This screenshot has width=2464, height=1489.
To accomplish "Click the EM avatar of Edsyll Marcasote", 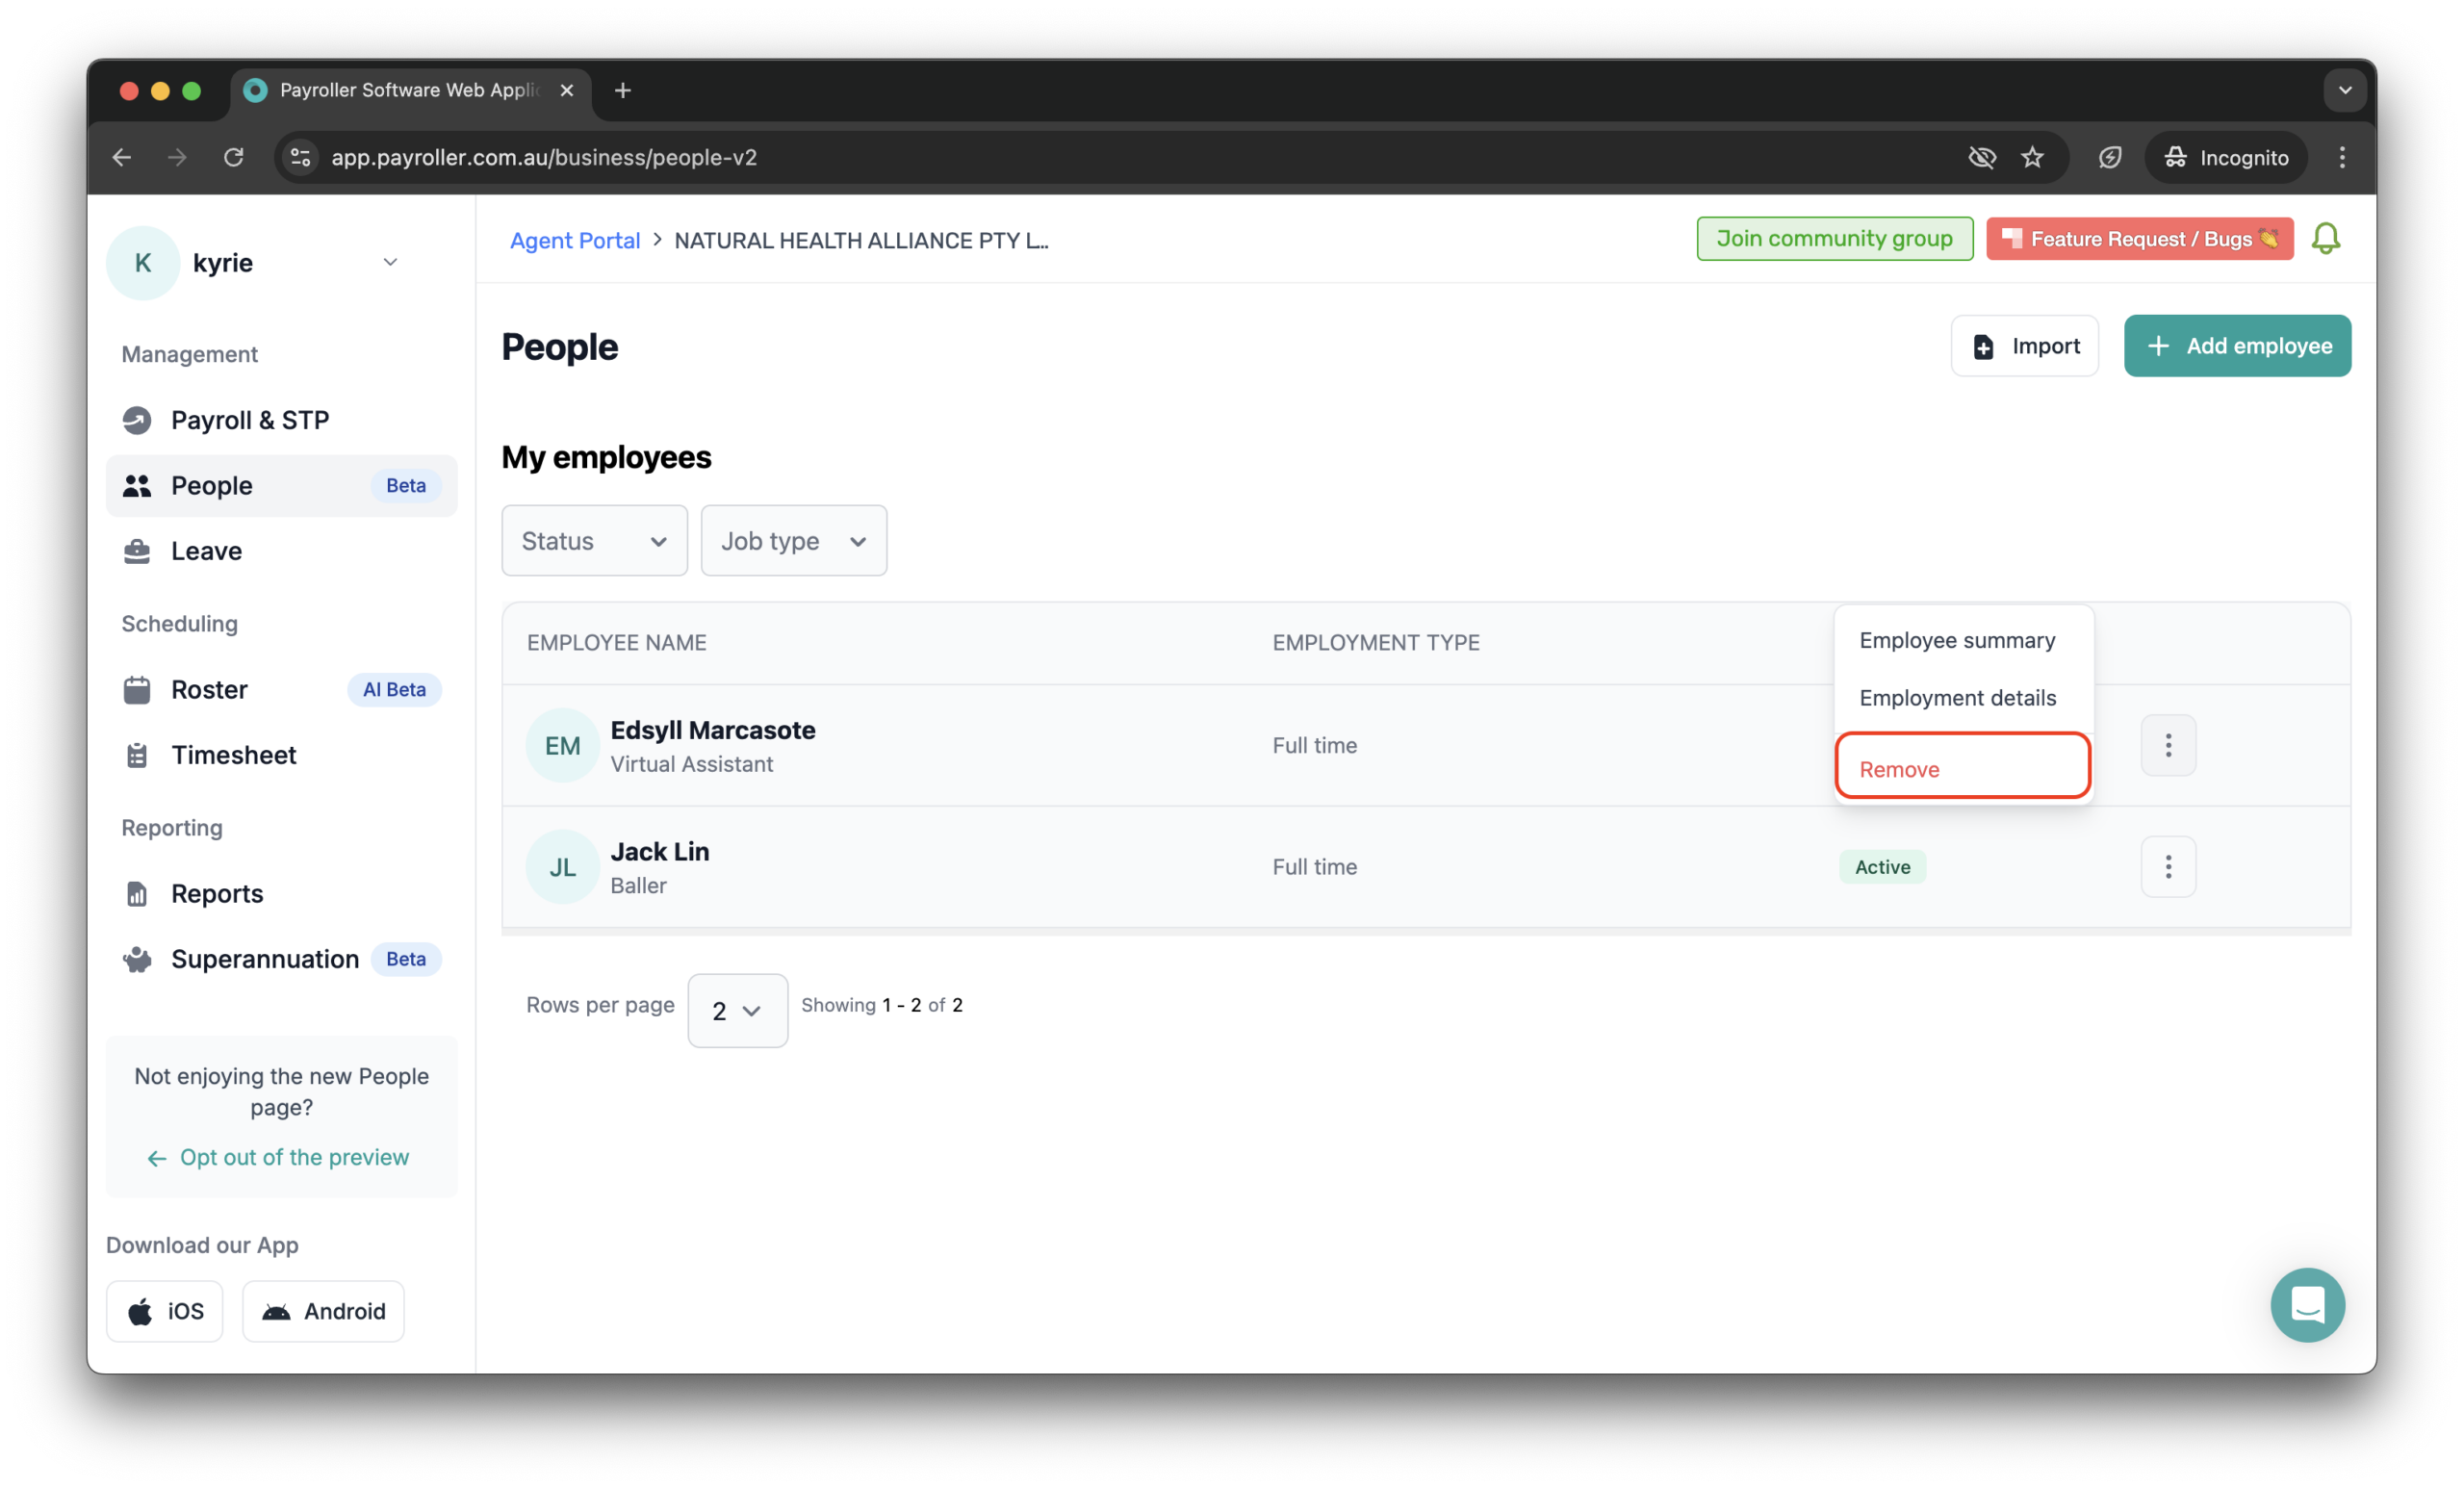I will (x=562, y=746).
